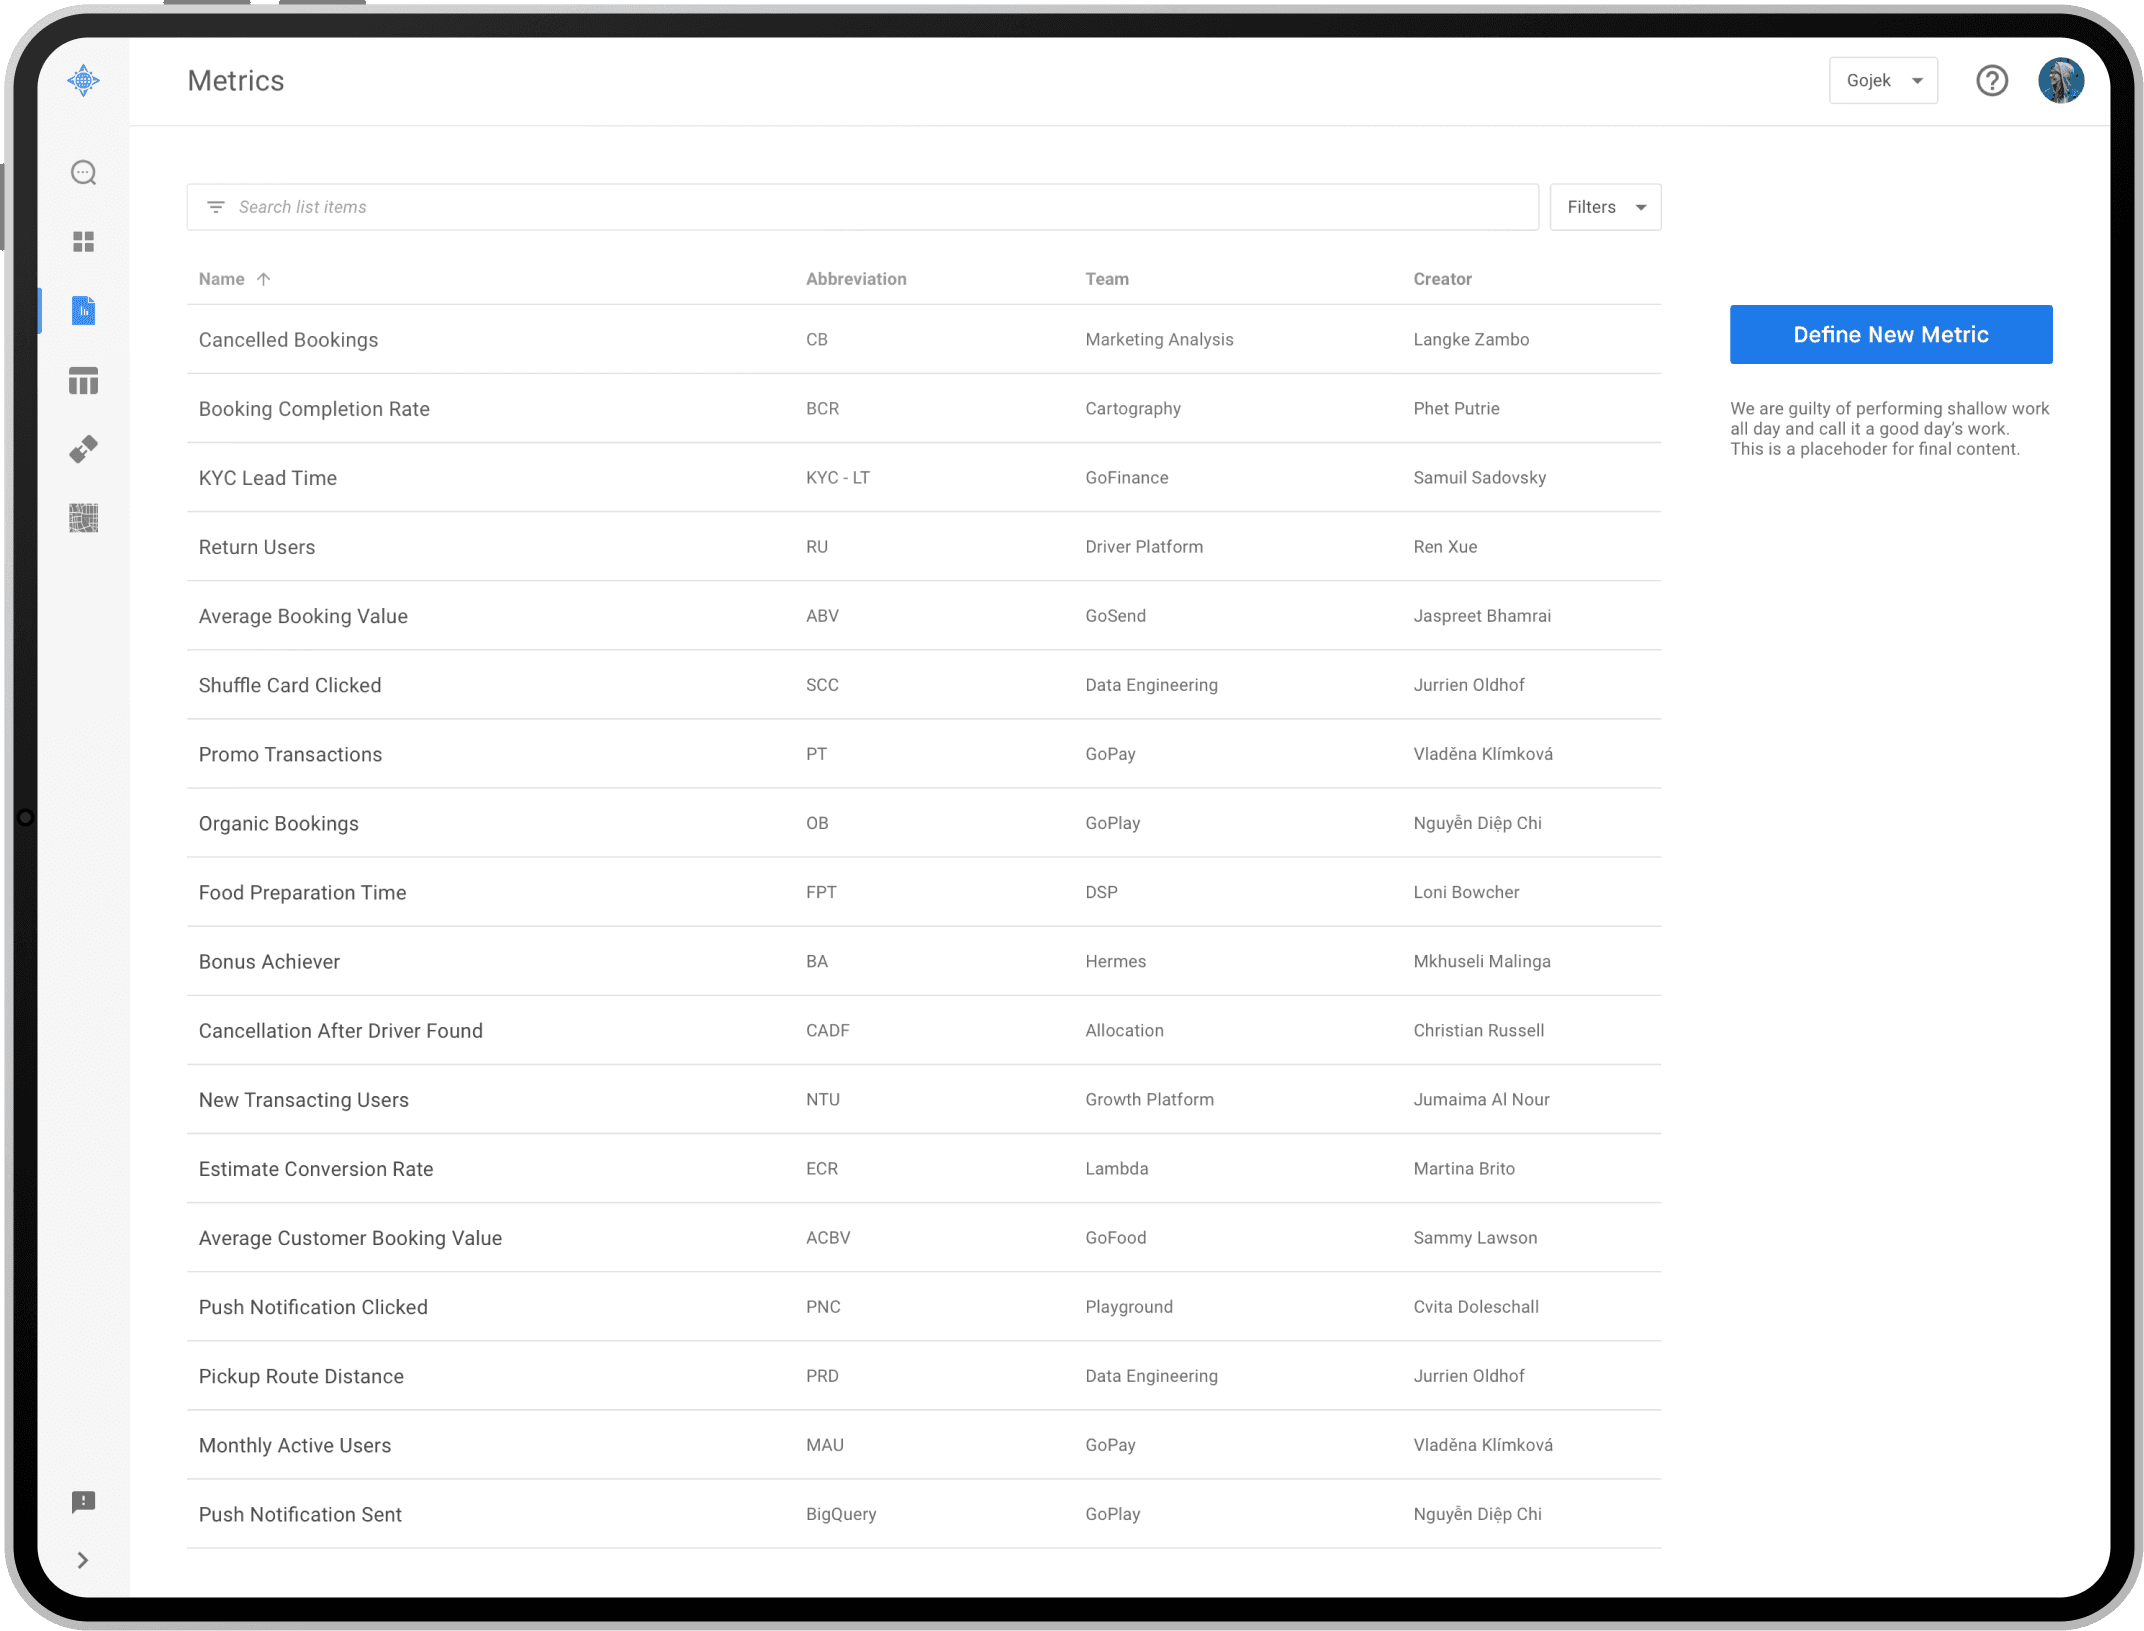Click the Cartography team cell

coord(1132,408)
